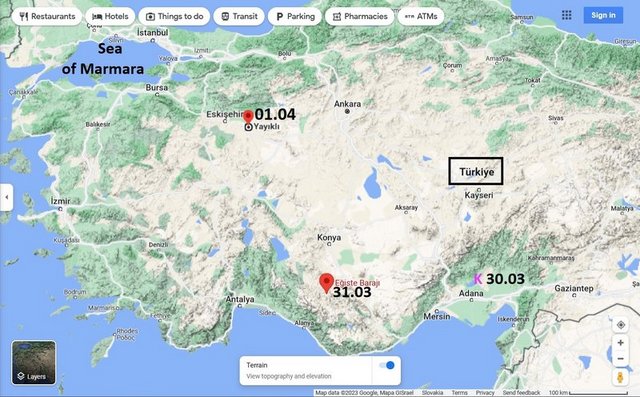This screenshot has height=397, width=640.
Task: Click the Bursa city label
Action: point(157,87)
